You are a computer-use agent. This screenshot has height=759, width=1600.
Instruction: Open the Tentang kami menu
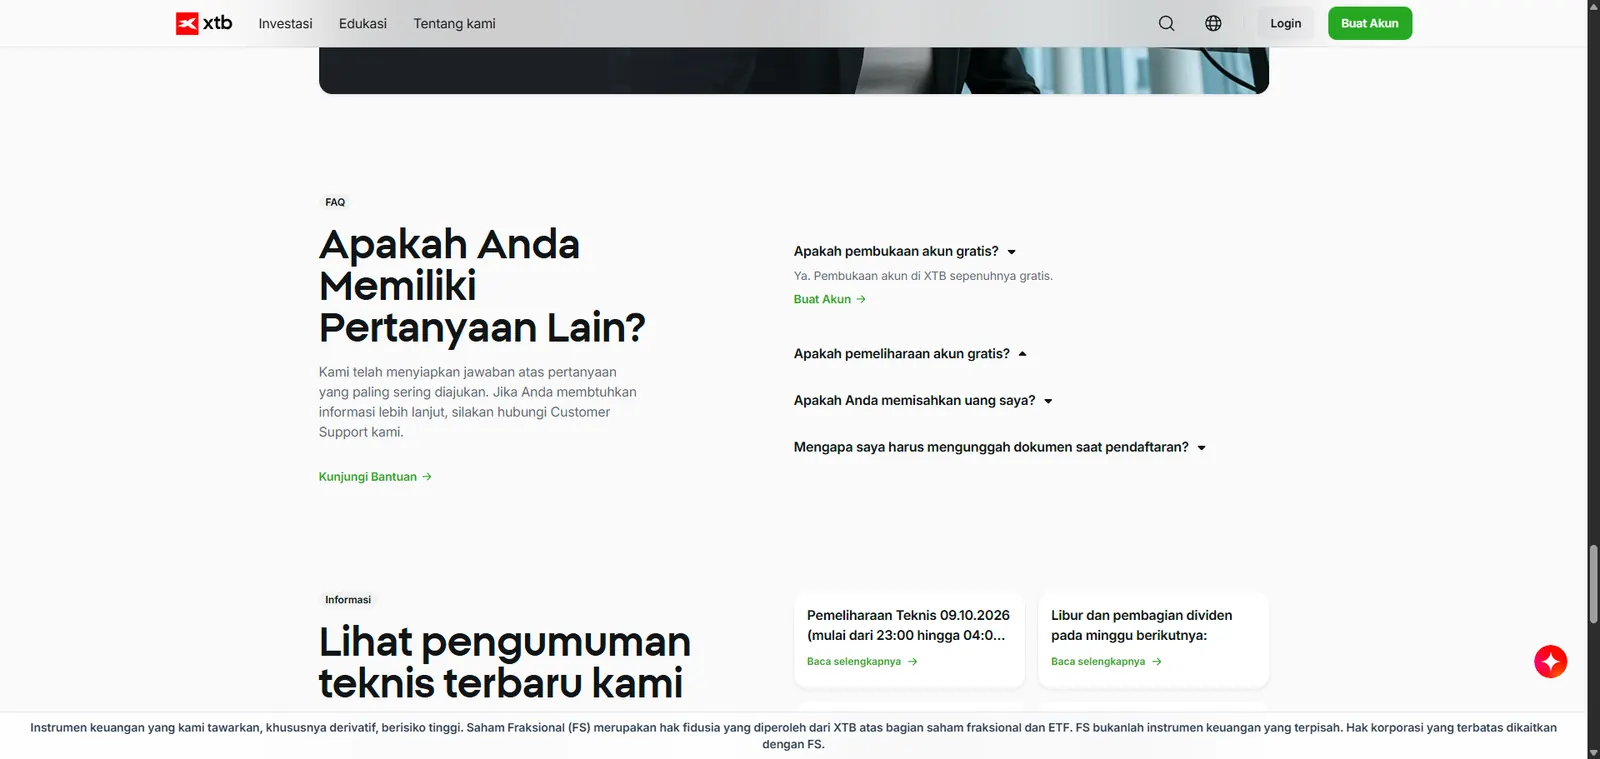[x=454, y=23]
